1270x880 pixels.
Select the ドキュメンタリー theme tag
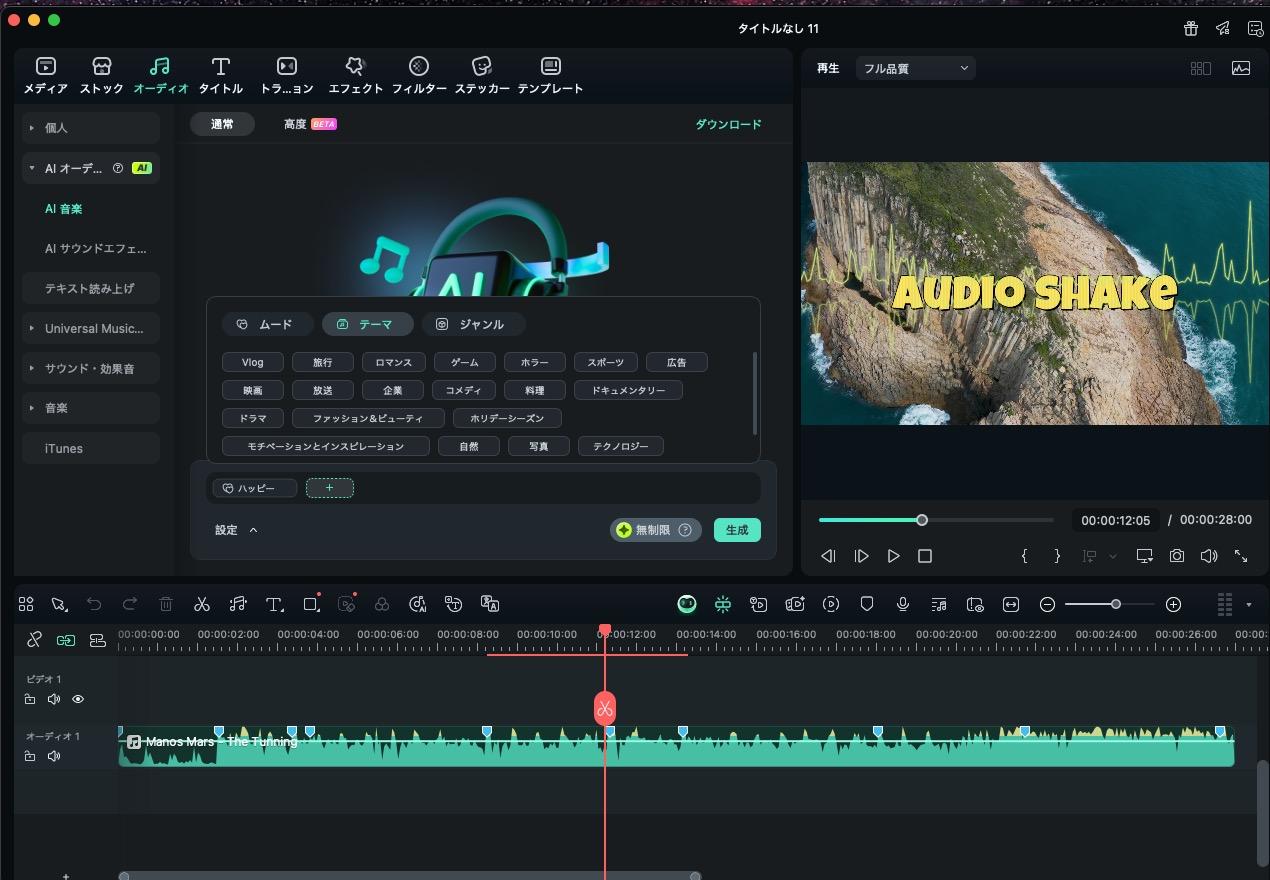(628, 390)
